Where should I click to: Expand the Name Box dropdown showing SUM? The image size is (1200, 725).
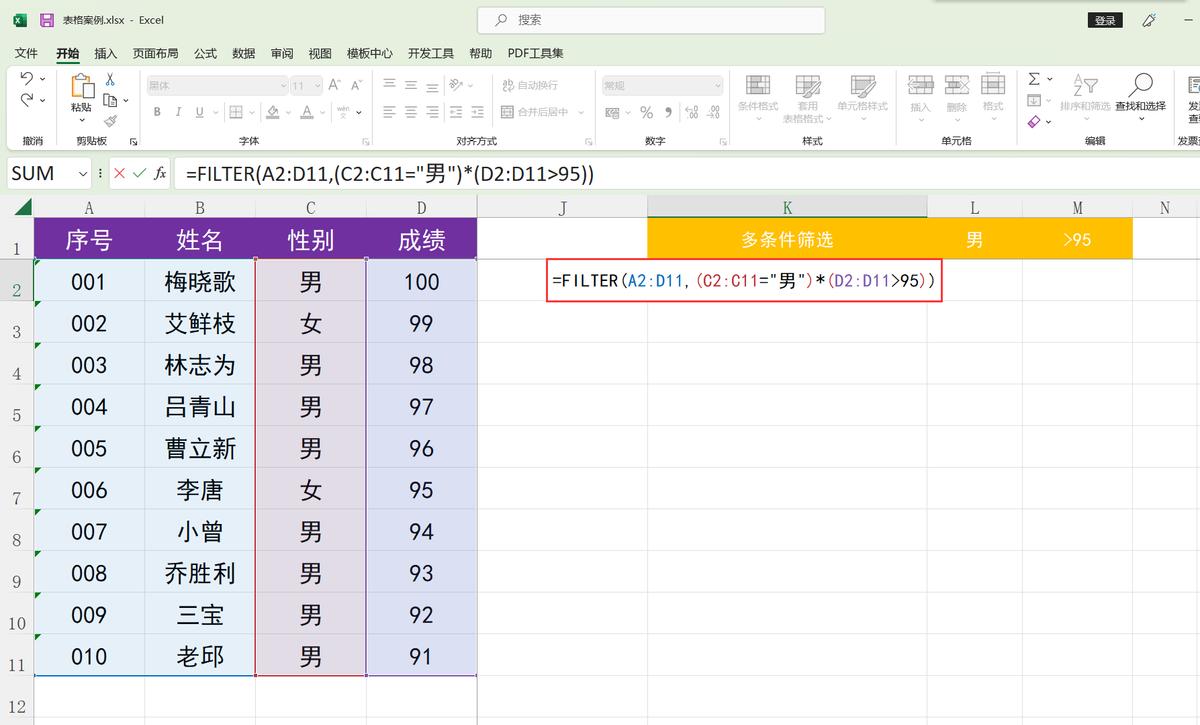click(83, 173)
